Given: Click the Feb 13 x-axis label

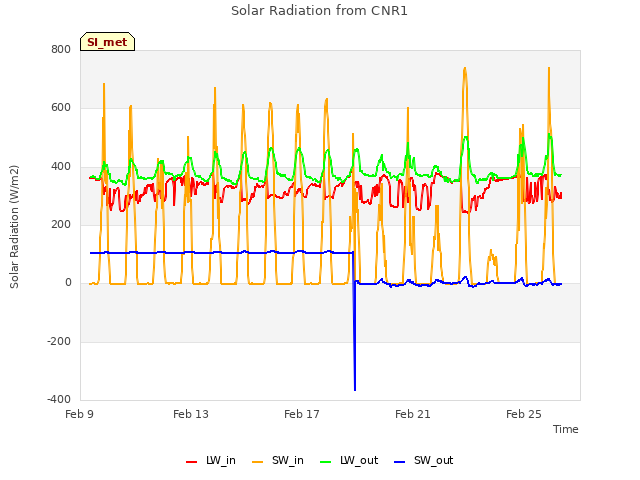Looking at the screenshot, I should [191, 414].
